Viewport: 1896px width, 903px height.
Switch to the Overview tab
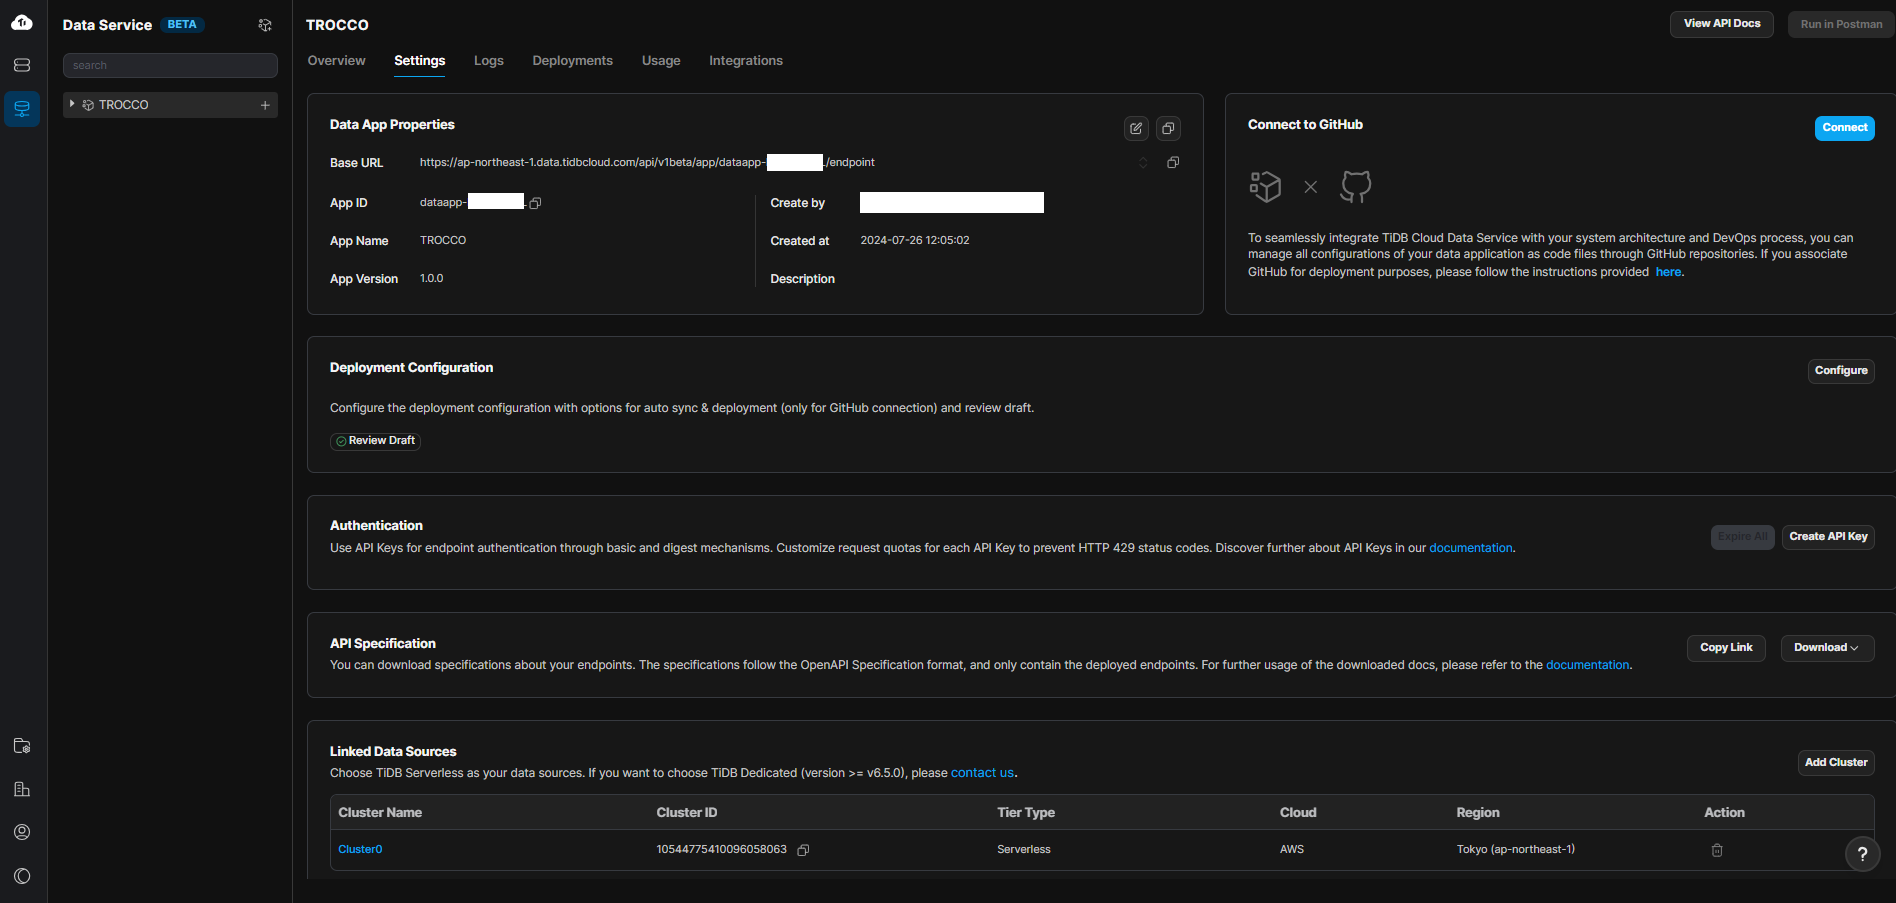click(x=336, y=61)
